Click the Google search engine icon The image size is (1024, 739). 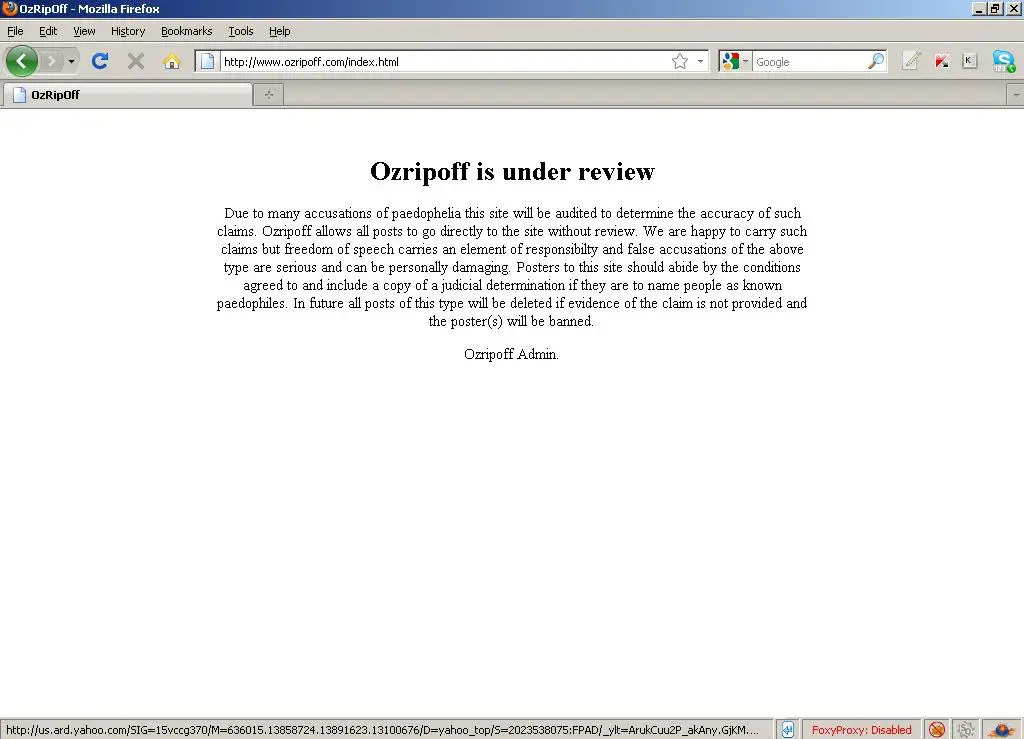click(731, 61)
